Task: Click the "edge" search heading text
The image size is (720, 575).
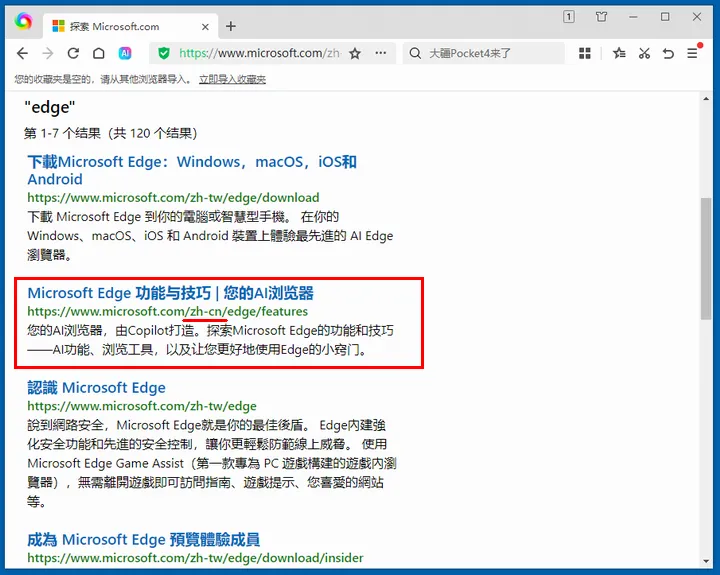Action: 50,107
